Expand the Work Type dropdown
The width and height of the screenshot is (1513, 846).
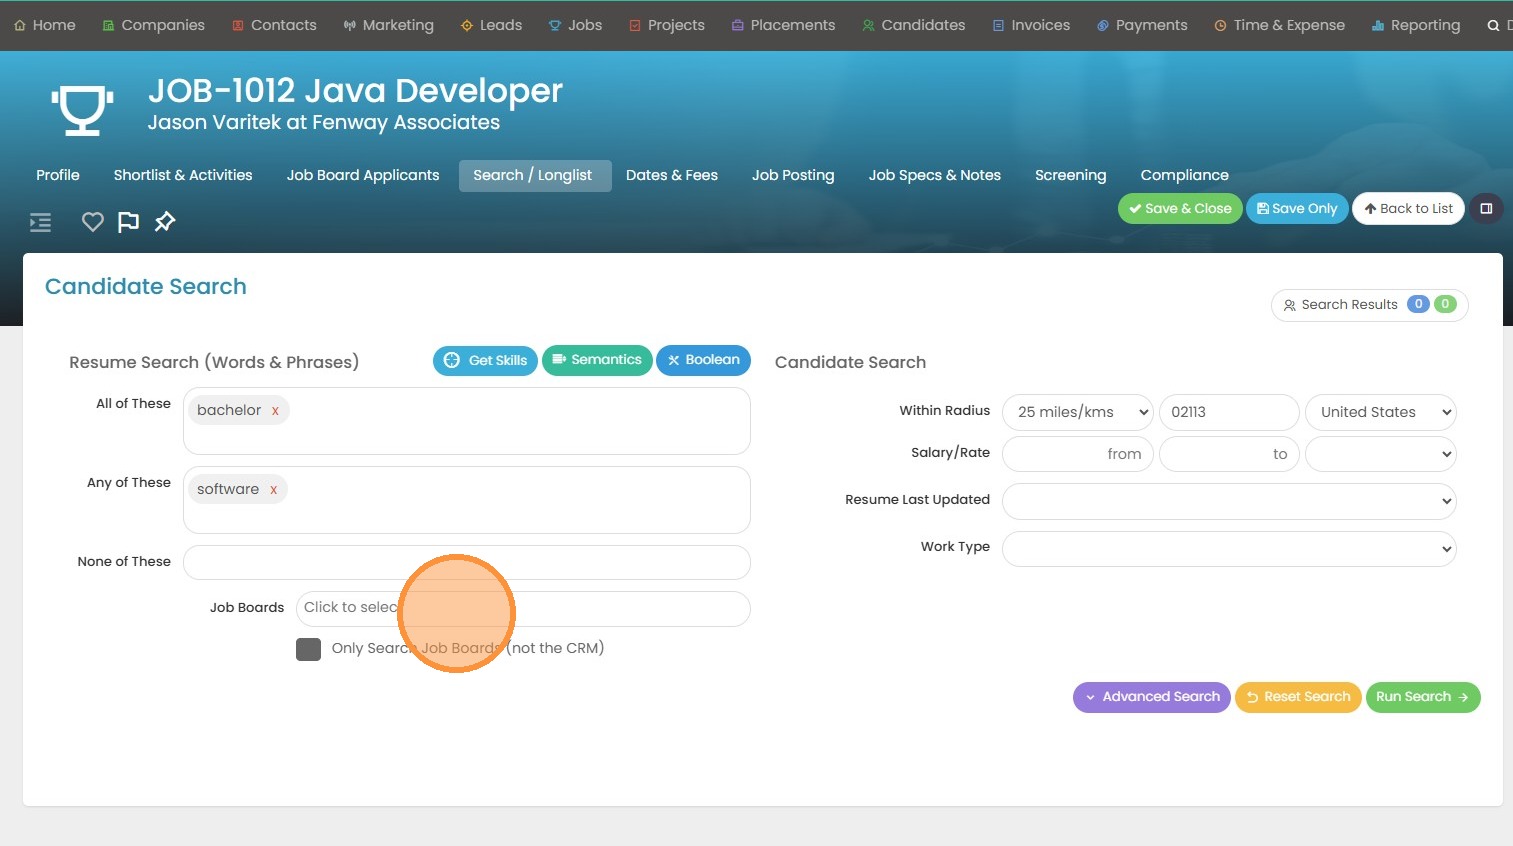pyautogui.click(x=1228, y=548)
